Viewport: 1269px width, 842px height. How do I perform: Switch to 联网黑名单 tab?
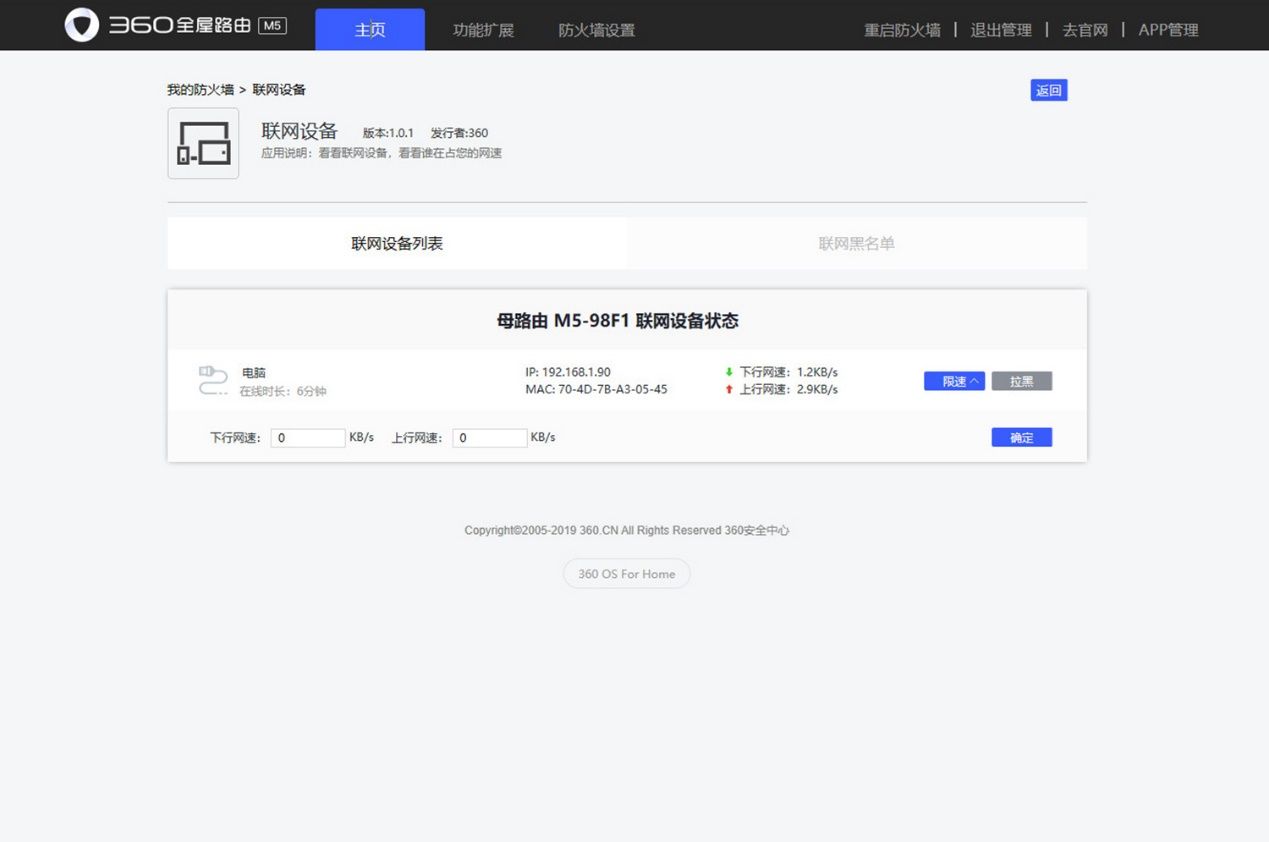pyautogui.click(x=857, y=243)
